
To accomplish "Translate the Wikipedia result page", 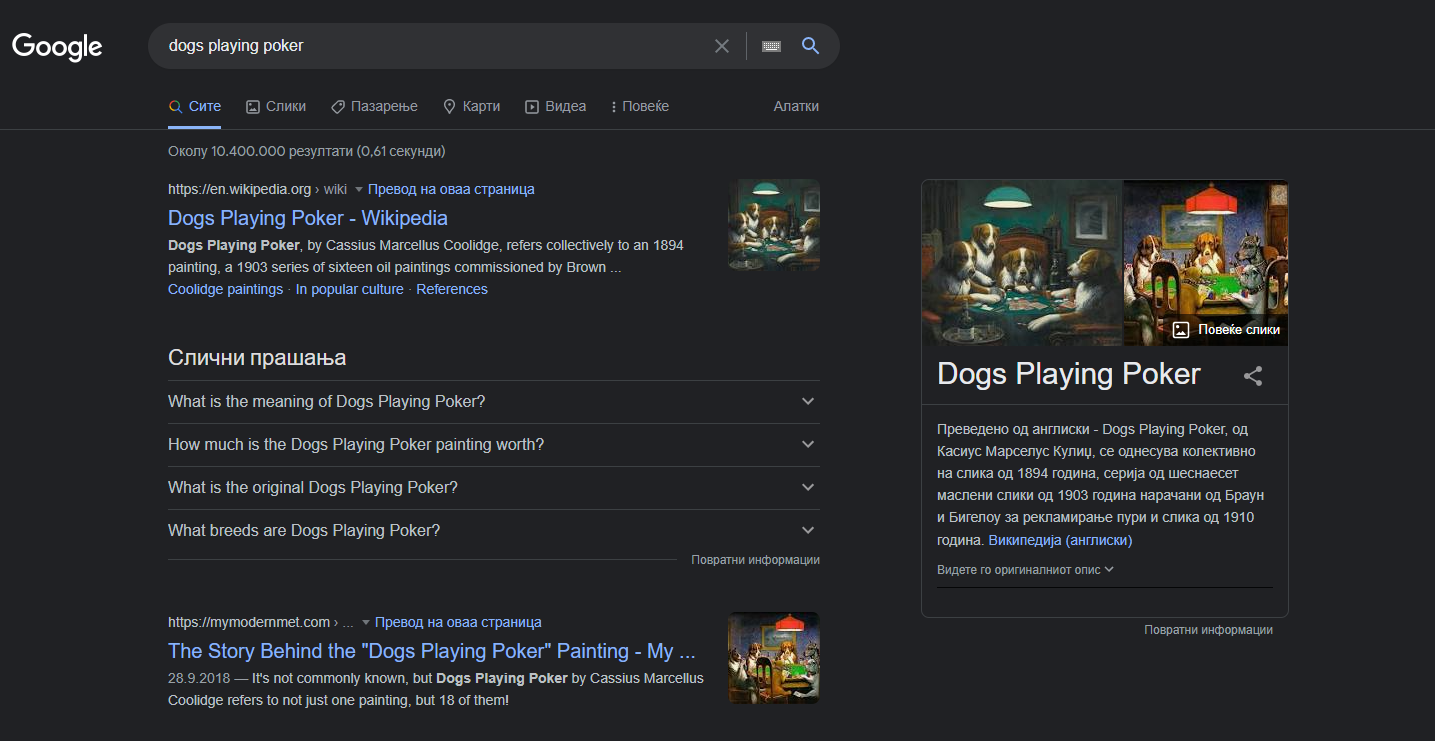I will coord(451,189).
